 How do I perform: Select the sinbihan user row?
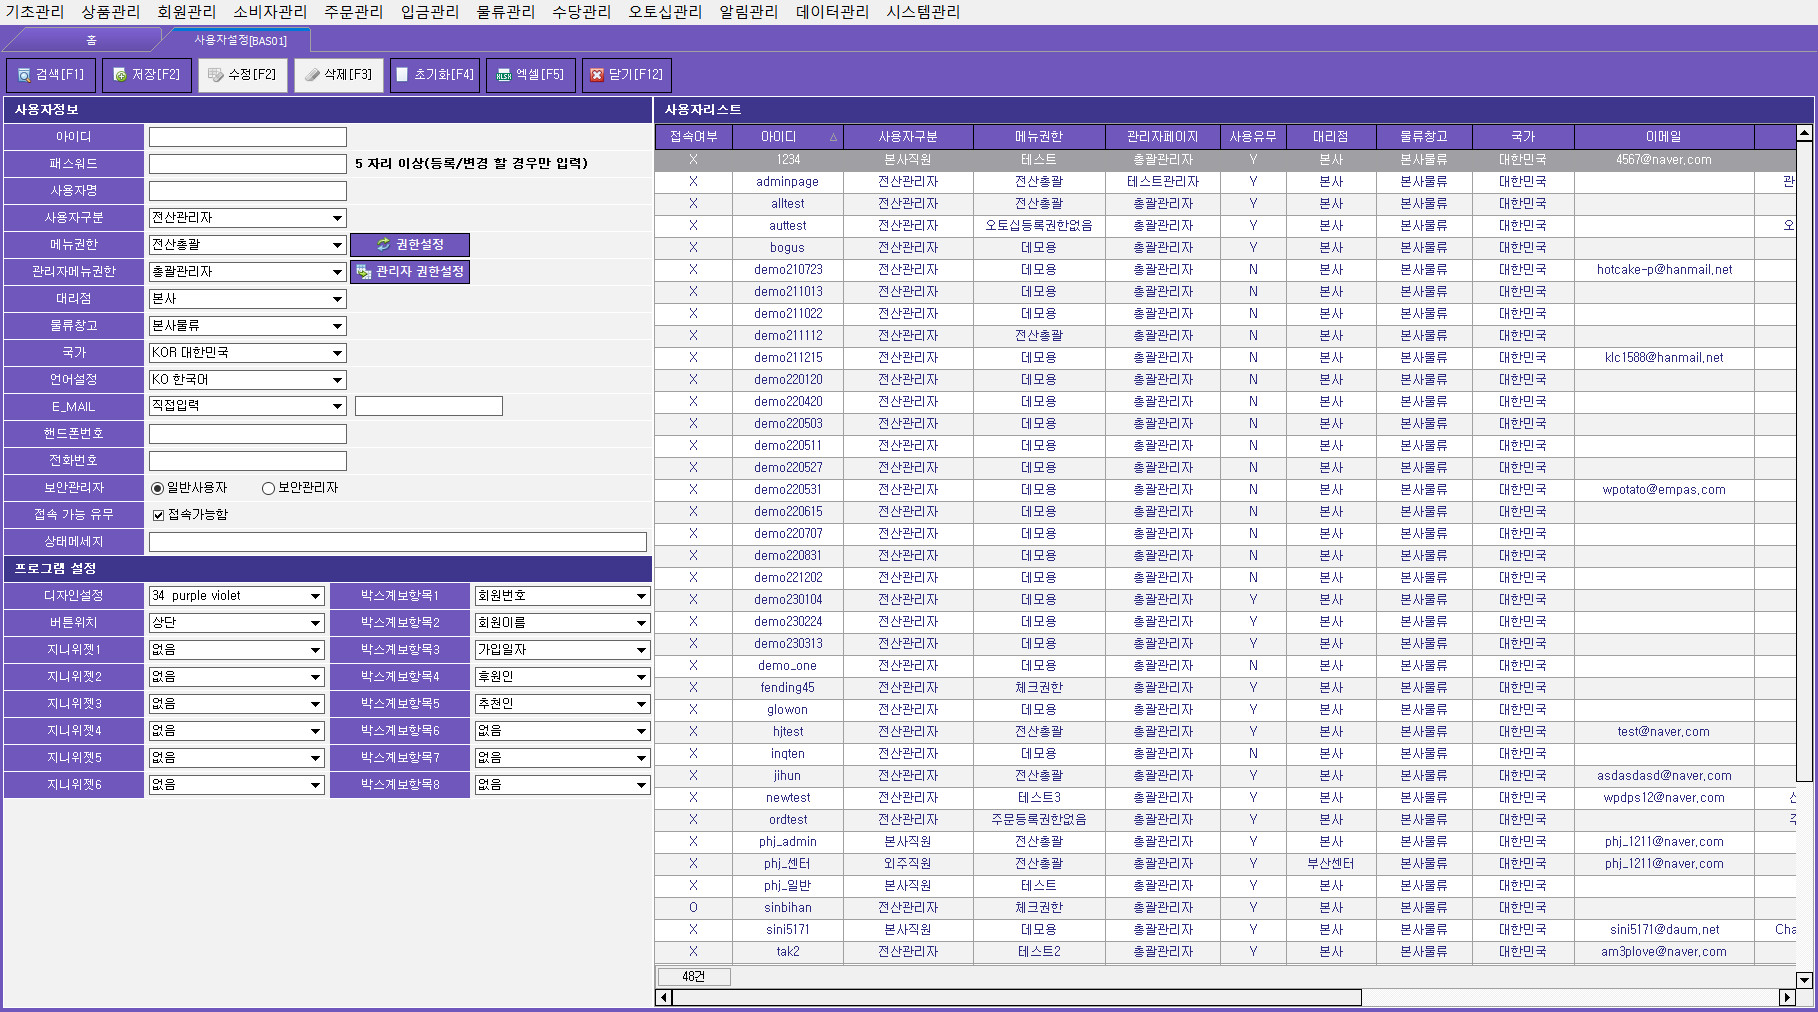click(x=1225, y=908)
